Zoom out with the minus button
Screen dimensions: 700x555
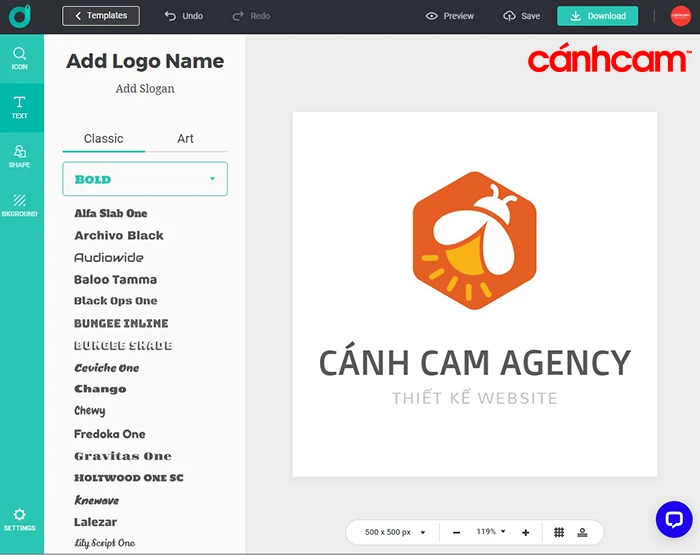456,532
